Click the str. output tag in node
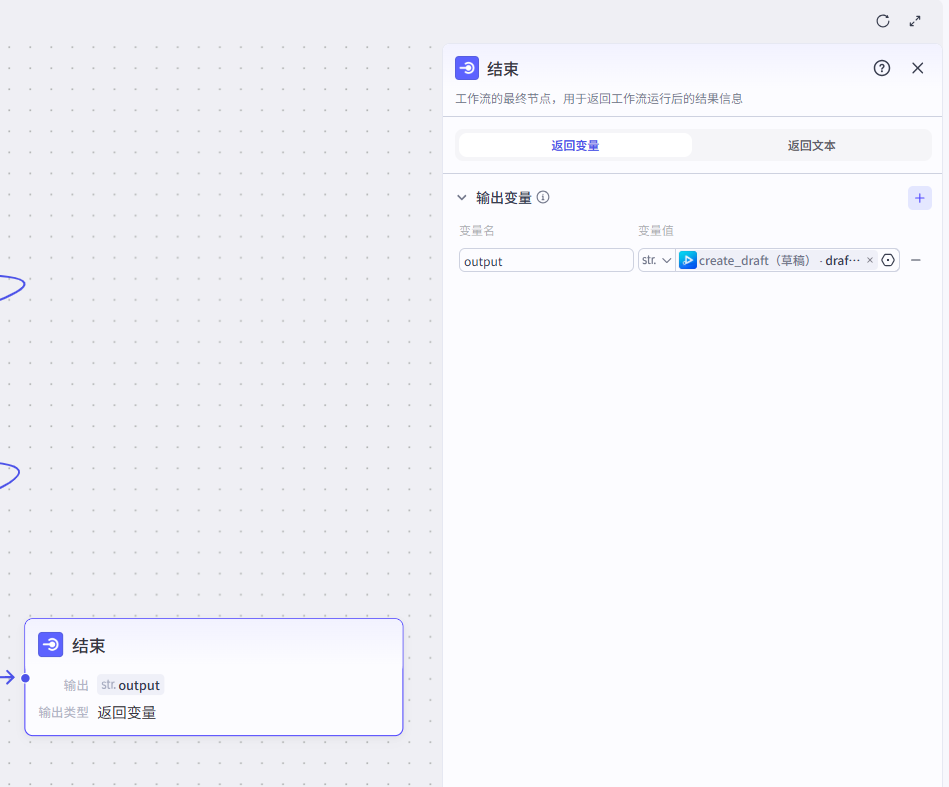The image size is (949, 787). click(130, 685)
